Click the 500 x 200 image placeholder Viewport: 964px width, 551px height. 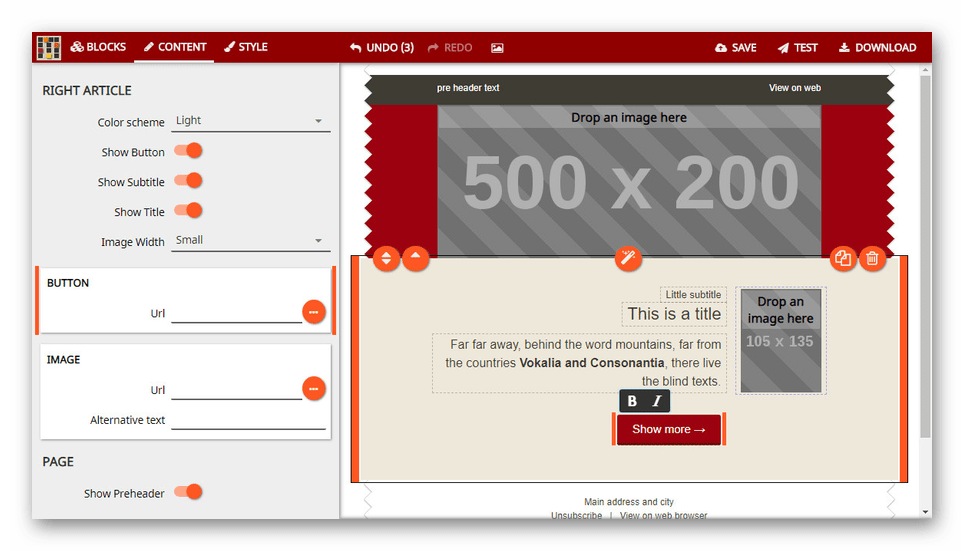point(629,180)
